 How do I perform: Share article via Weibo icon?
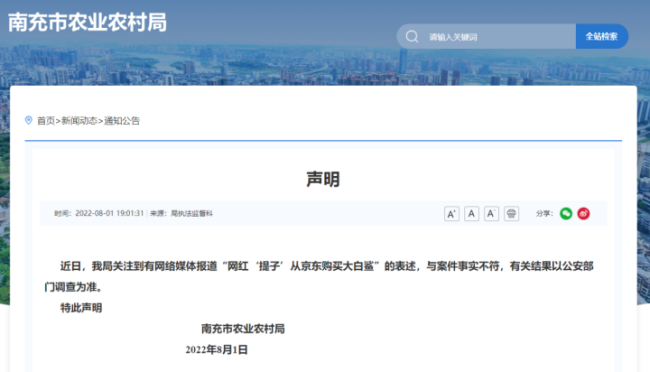point(584,214)
